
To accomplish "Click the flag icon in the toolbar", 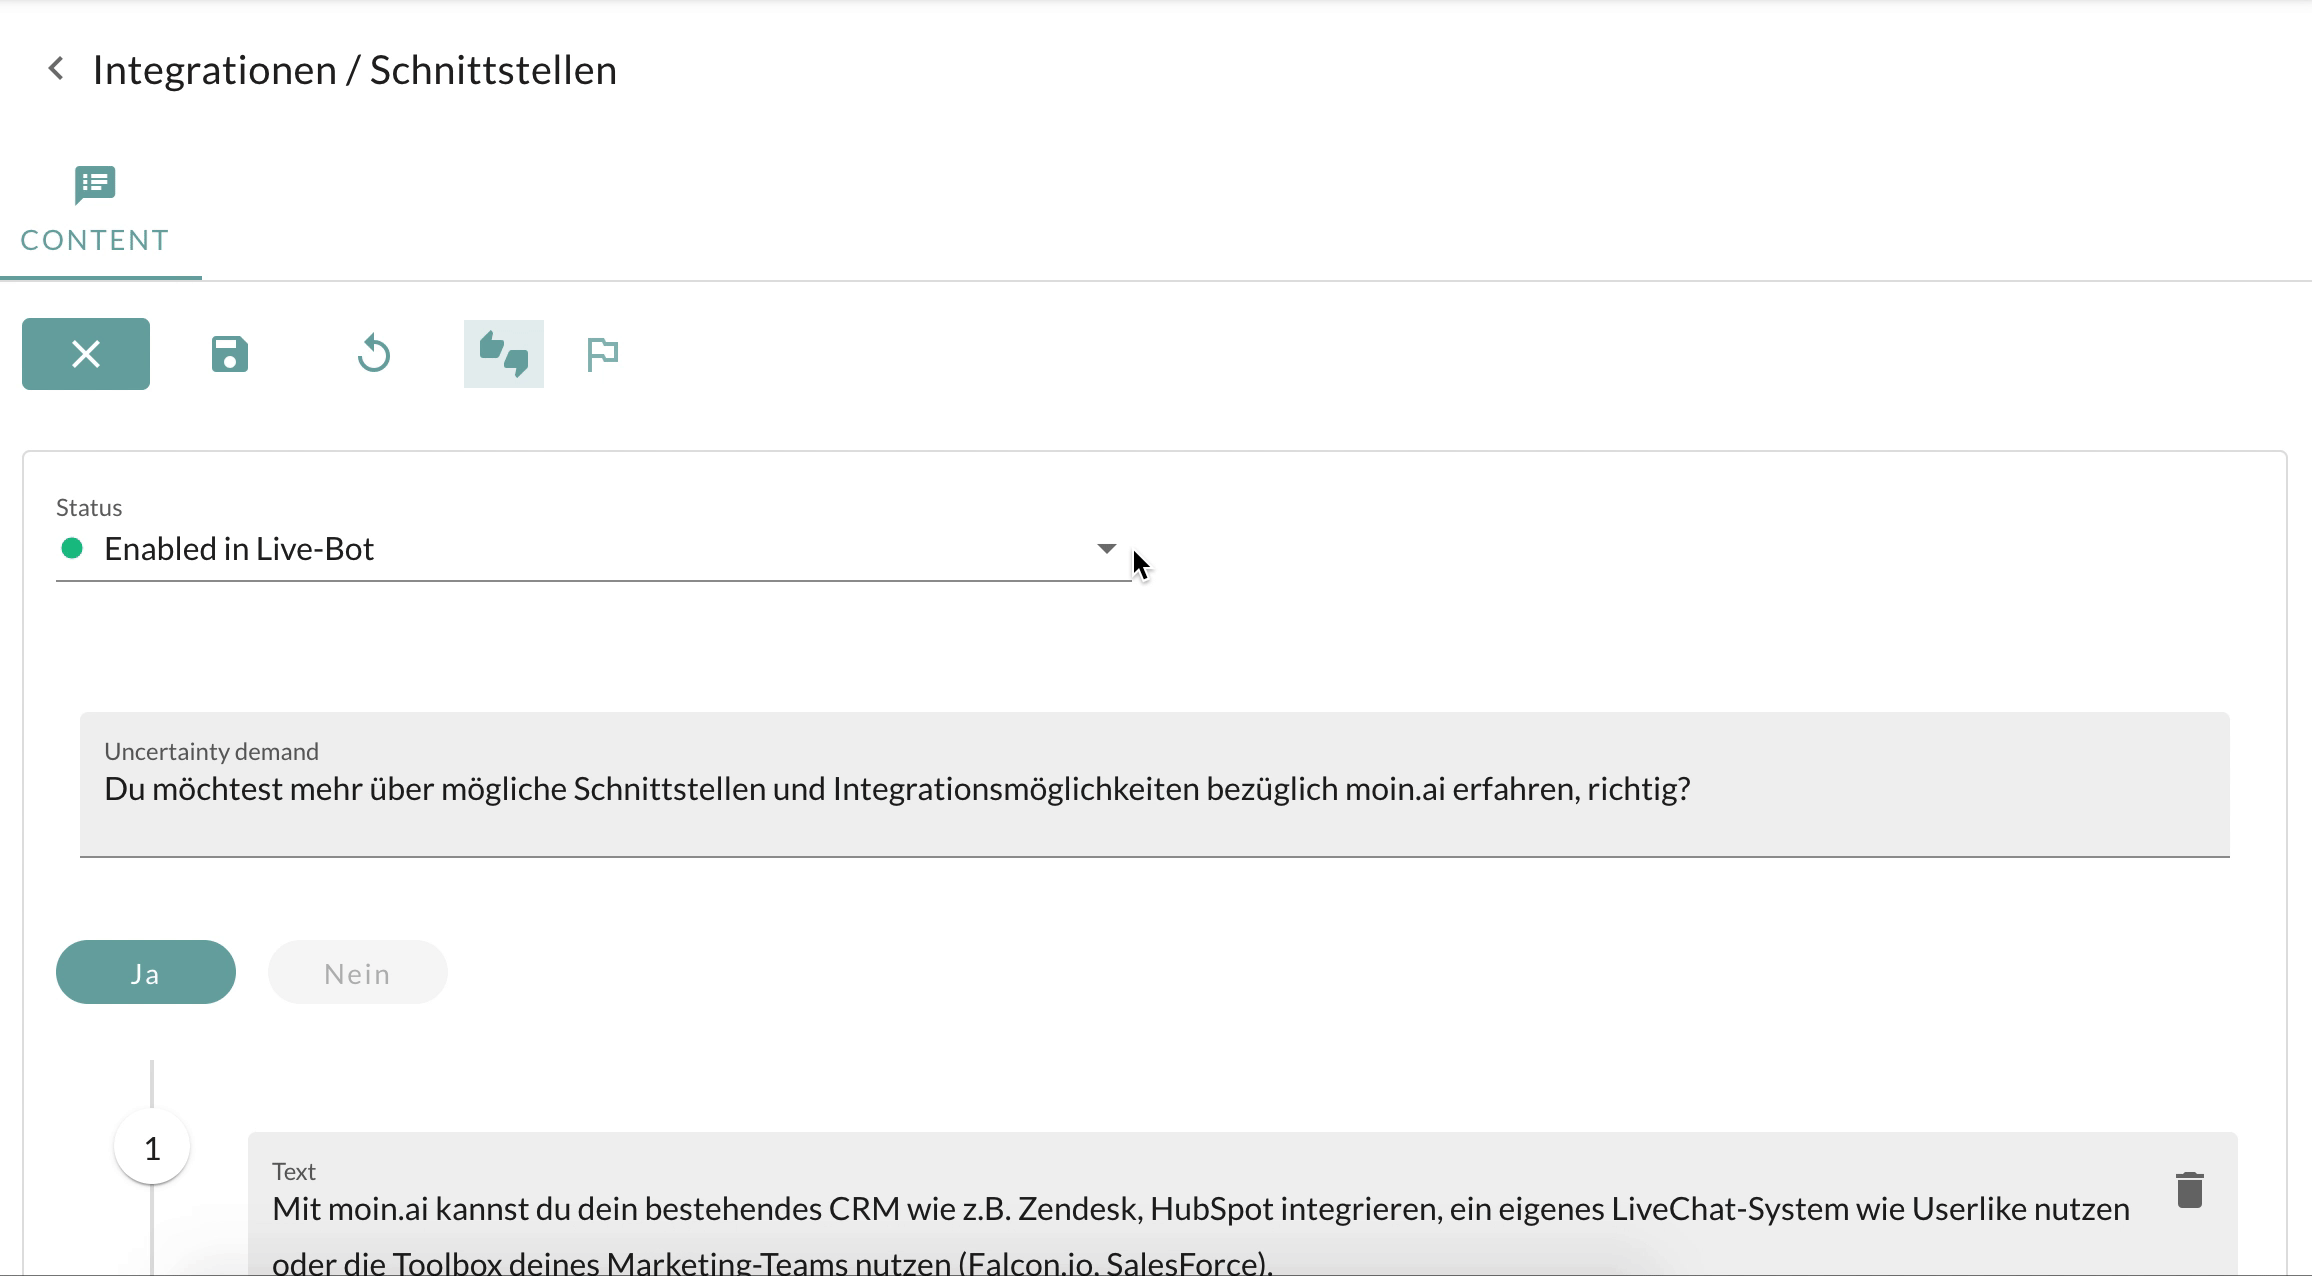I will (x=603, y=354).
